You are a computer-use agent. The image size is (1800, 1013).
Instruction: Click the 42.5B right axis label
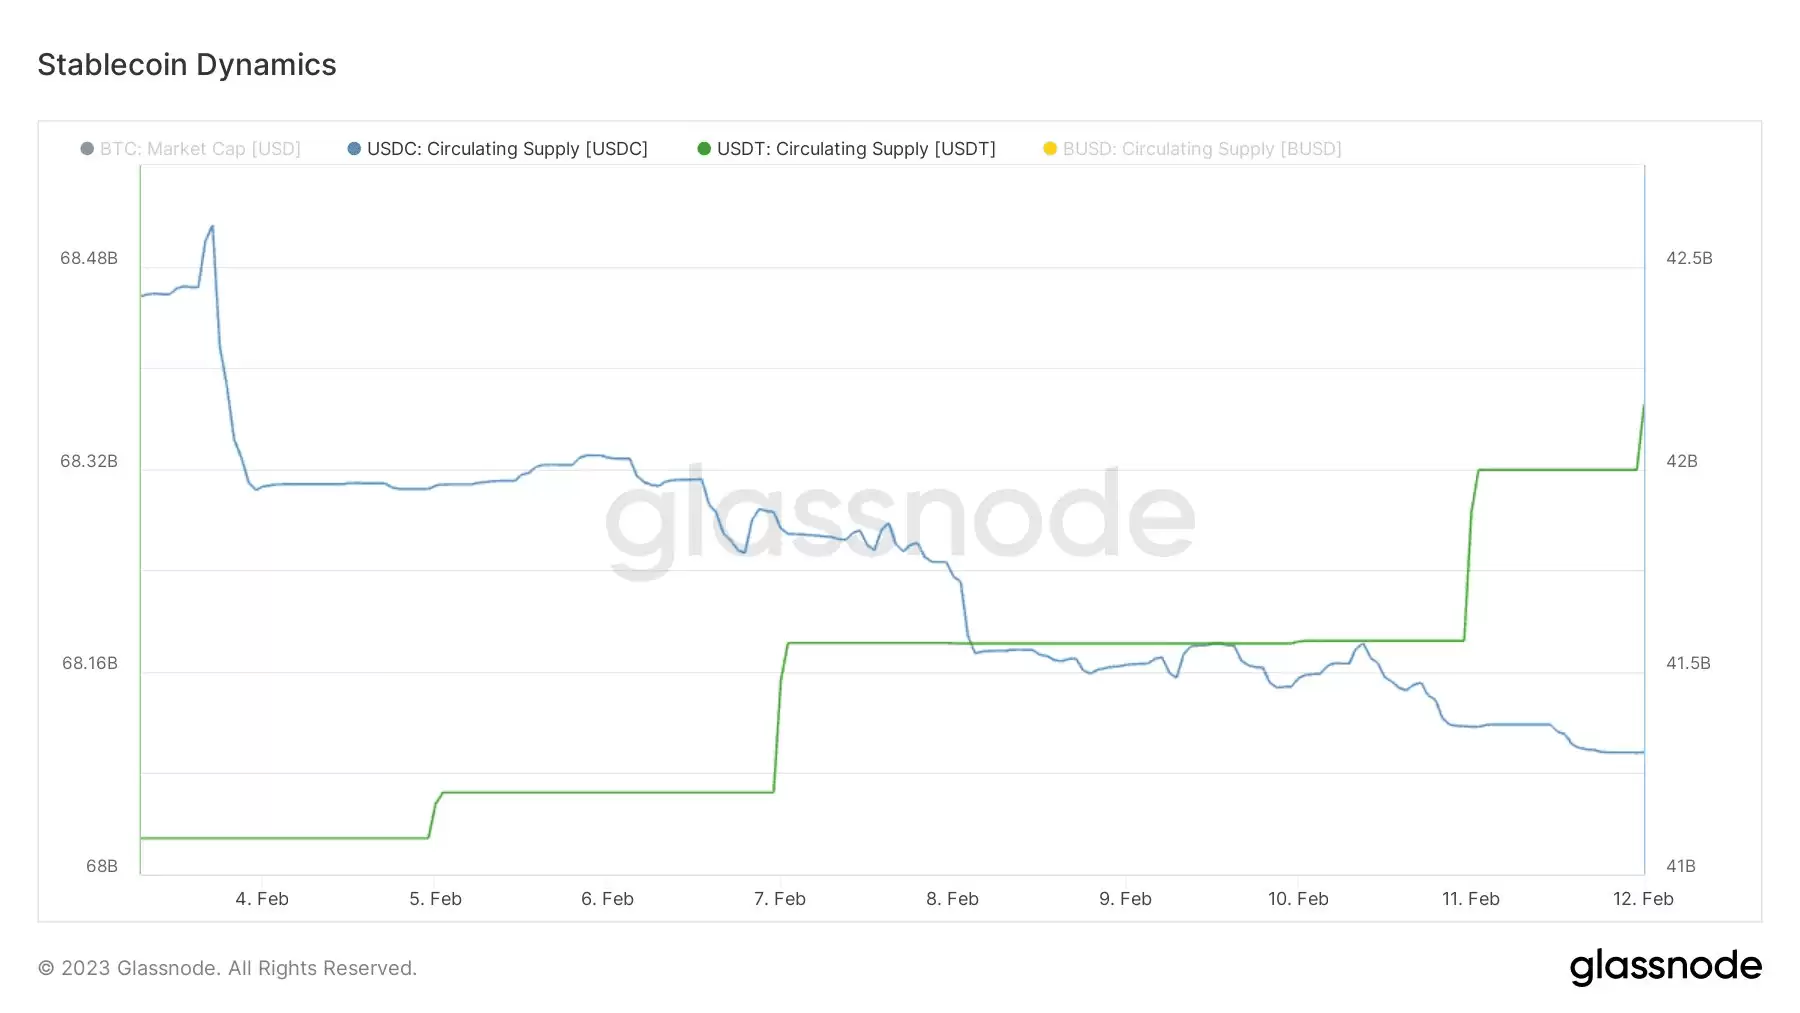[x=1689, y=258]
